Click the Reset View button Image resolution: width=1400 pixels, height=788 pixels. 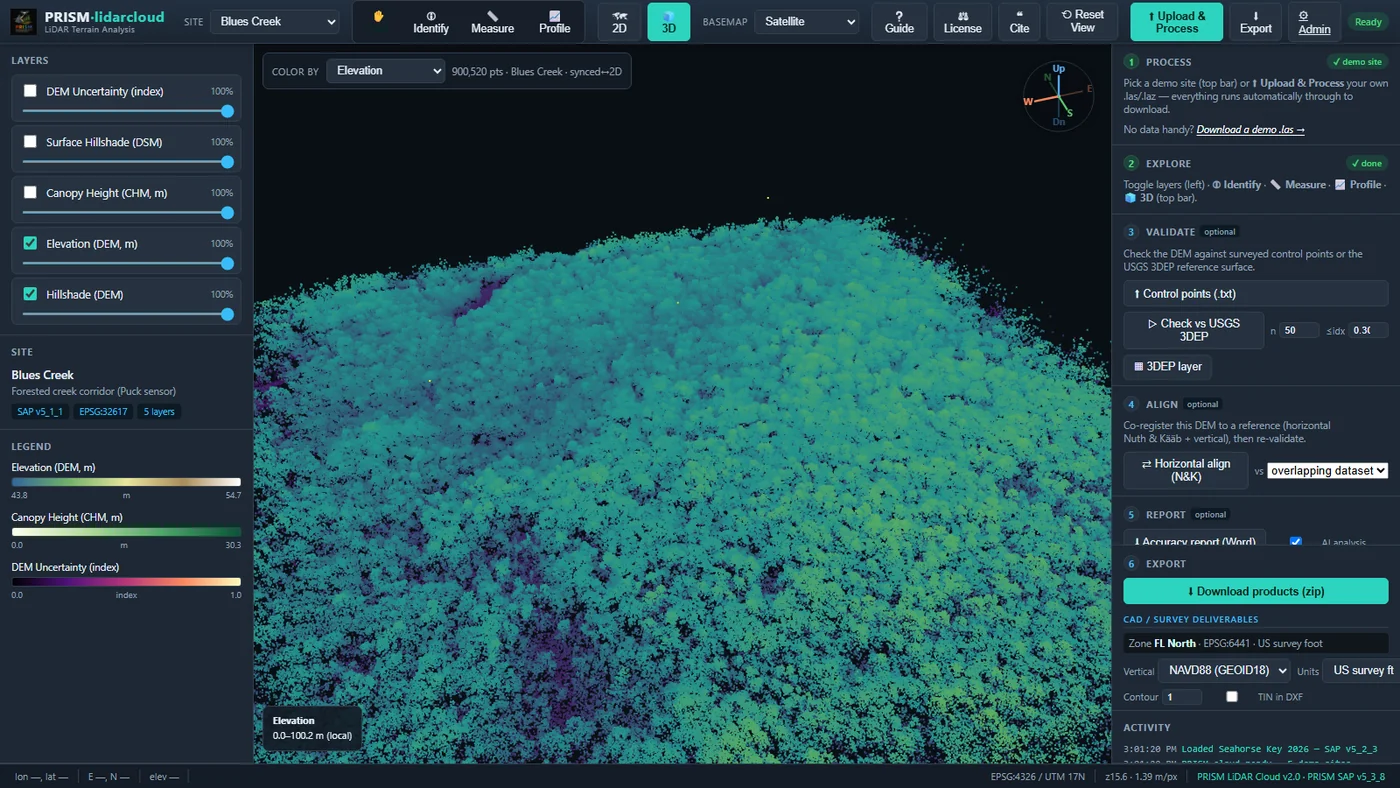pyautogui.click(x=1083, y=21)
